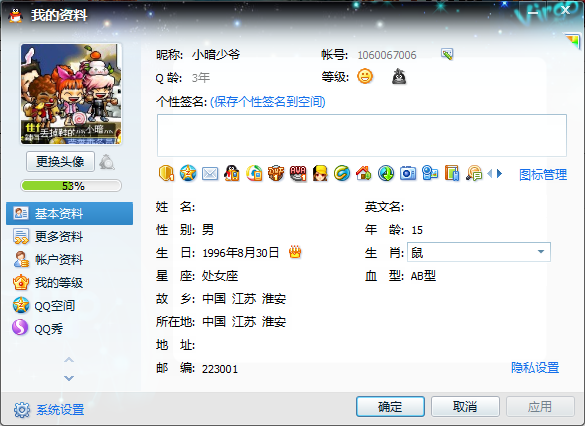Open the blue camera photo icon
Viewport: 585px width, 426px height.
(408, 173)
